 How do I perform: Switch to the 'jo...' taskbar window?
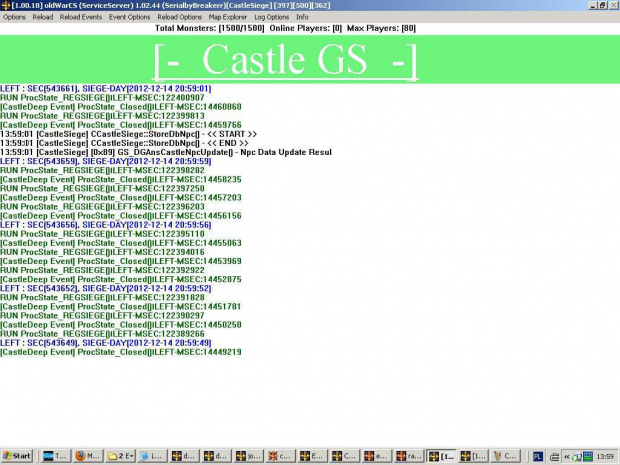(x=255, y=456)
